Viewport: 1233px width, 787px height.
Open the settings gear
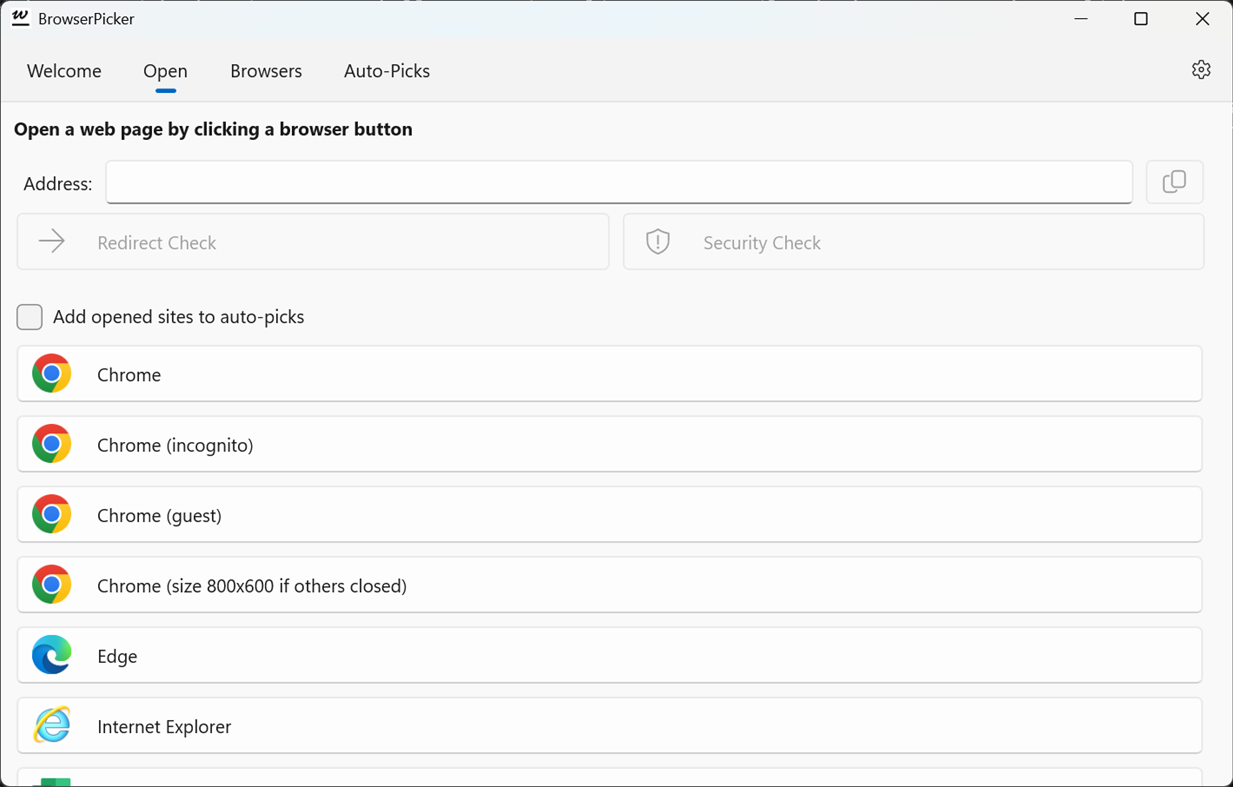[1200, 69]
